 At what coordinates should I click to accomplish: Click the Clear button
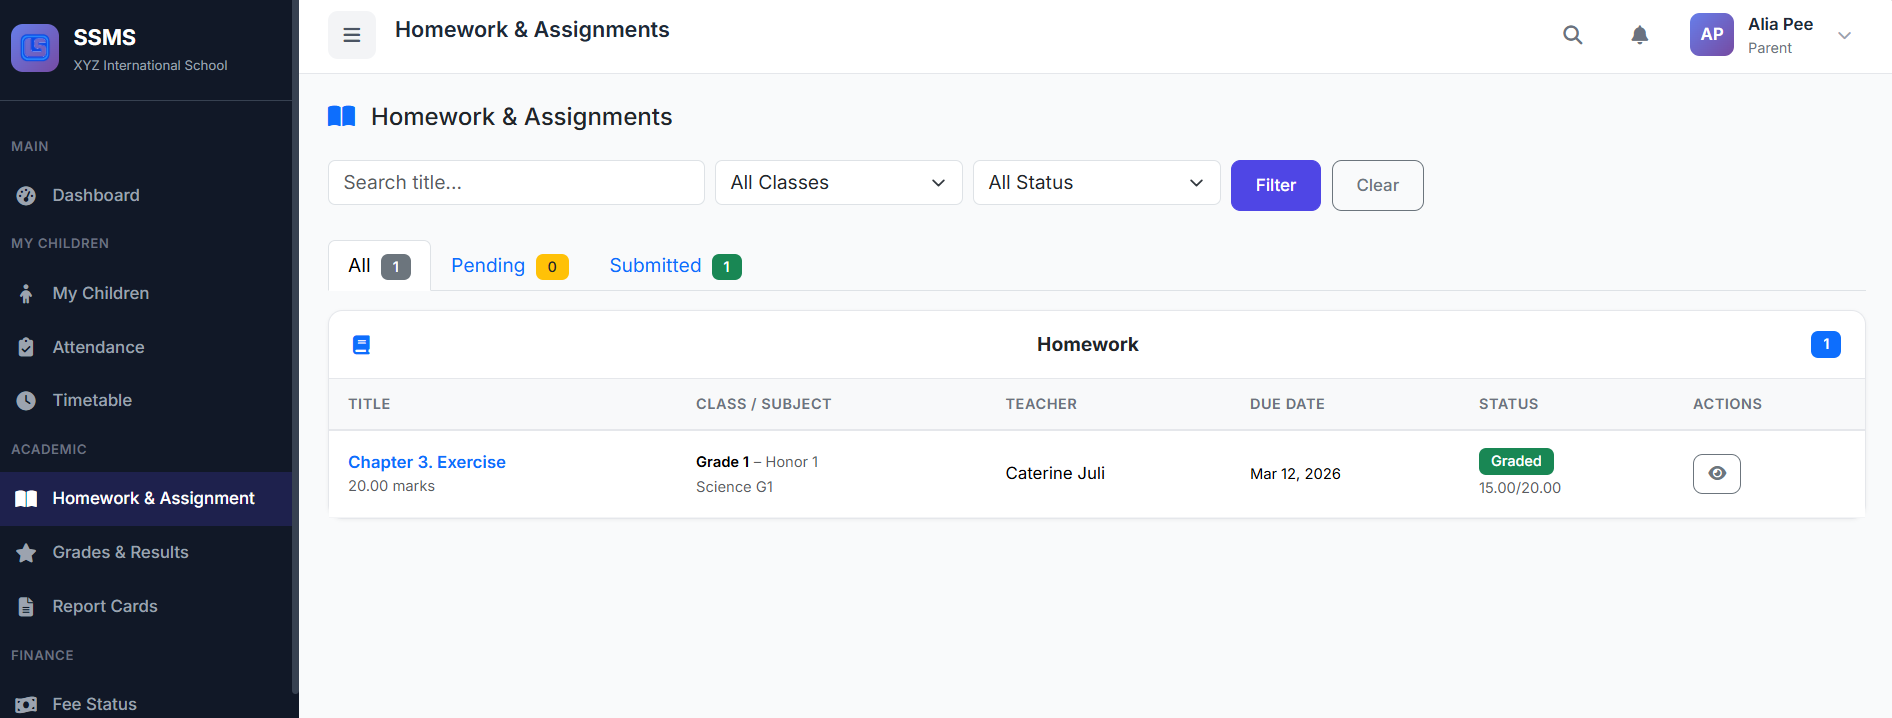1377,186
